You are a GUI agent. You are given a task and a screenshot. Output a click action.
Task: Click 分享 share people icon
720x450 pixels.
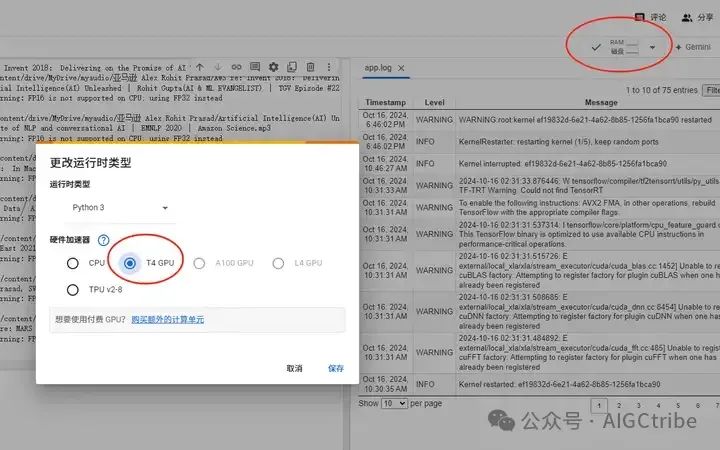[686, 17]
